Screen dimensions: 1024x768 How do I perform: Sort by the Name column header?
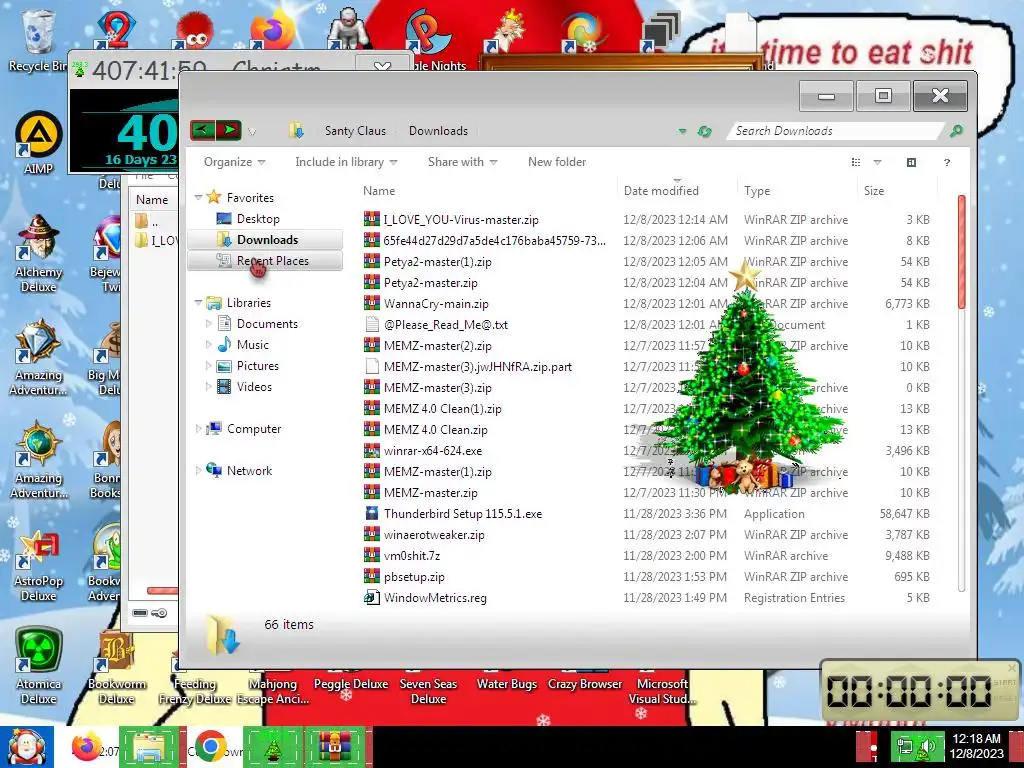tap(379, 191)
